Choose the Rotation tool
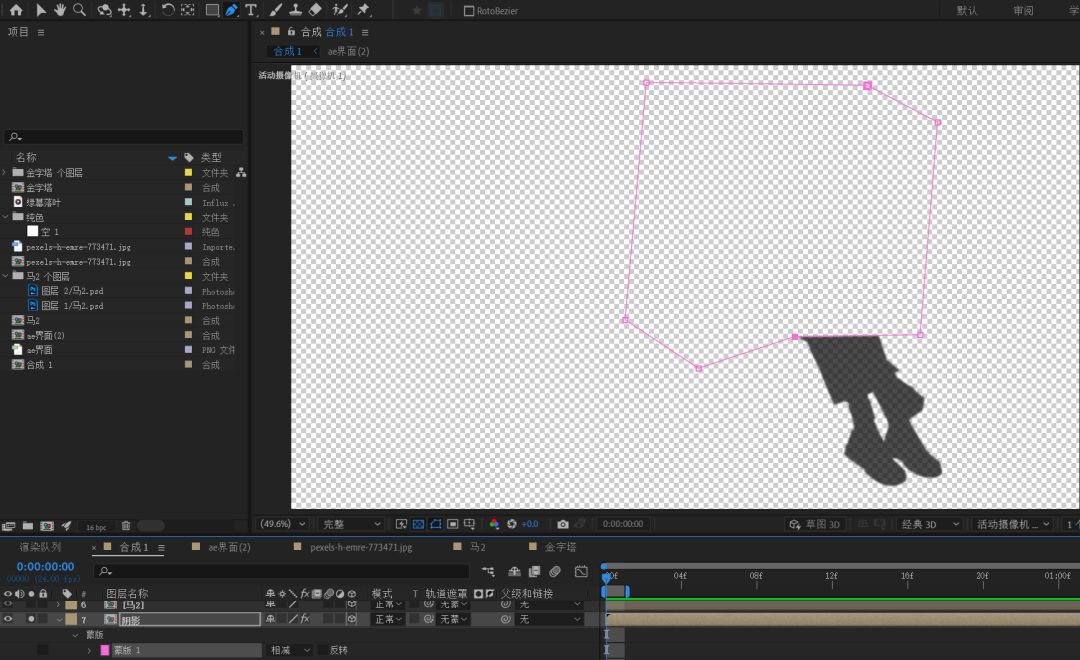Viewport: 1080px width, 660px height. point(167,10)
